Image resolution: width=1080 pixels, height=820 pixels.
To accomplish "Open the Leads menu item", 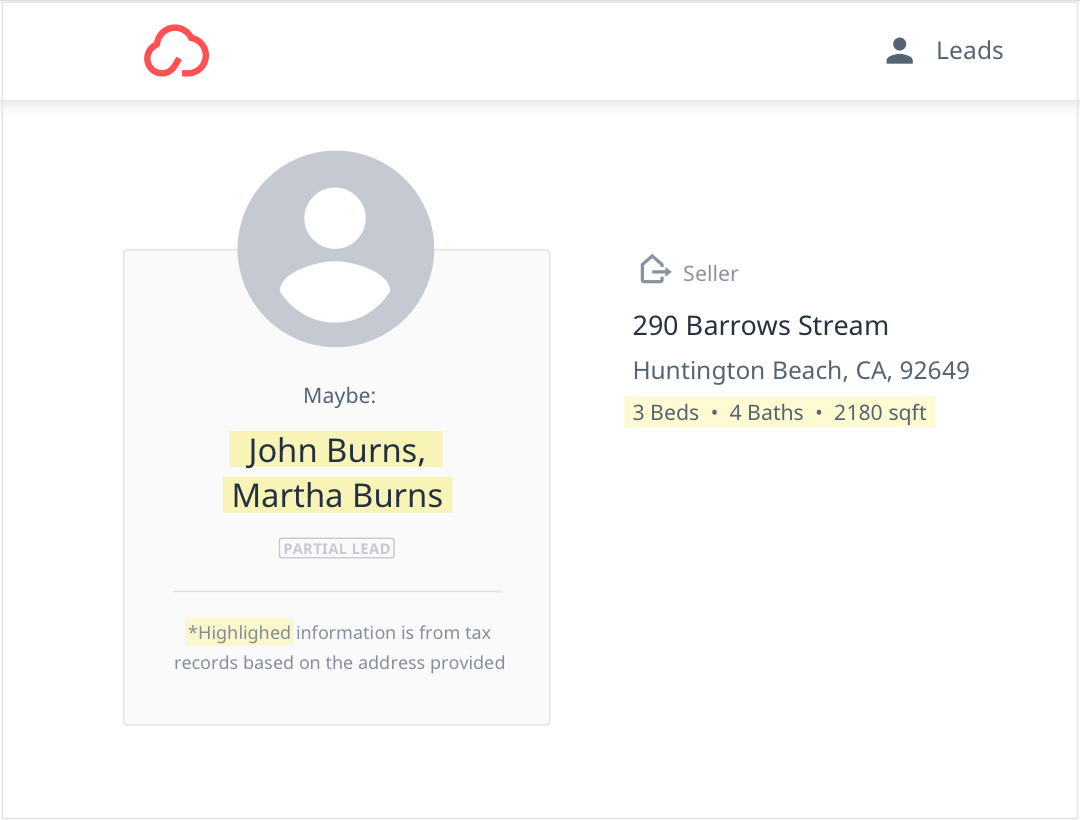I will click(969, 51).
